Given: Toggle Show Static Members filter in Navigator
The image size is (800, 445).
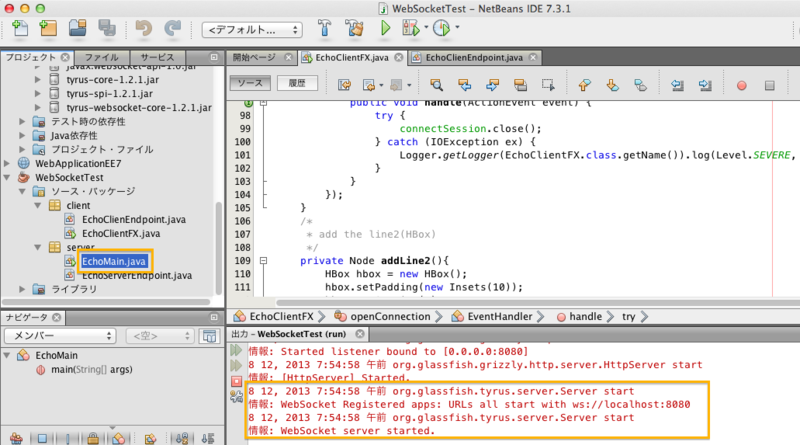Looking at the screenshot, I should 67,438.
